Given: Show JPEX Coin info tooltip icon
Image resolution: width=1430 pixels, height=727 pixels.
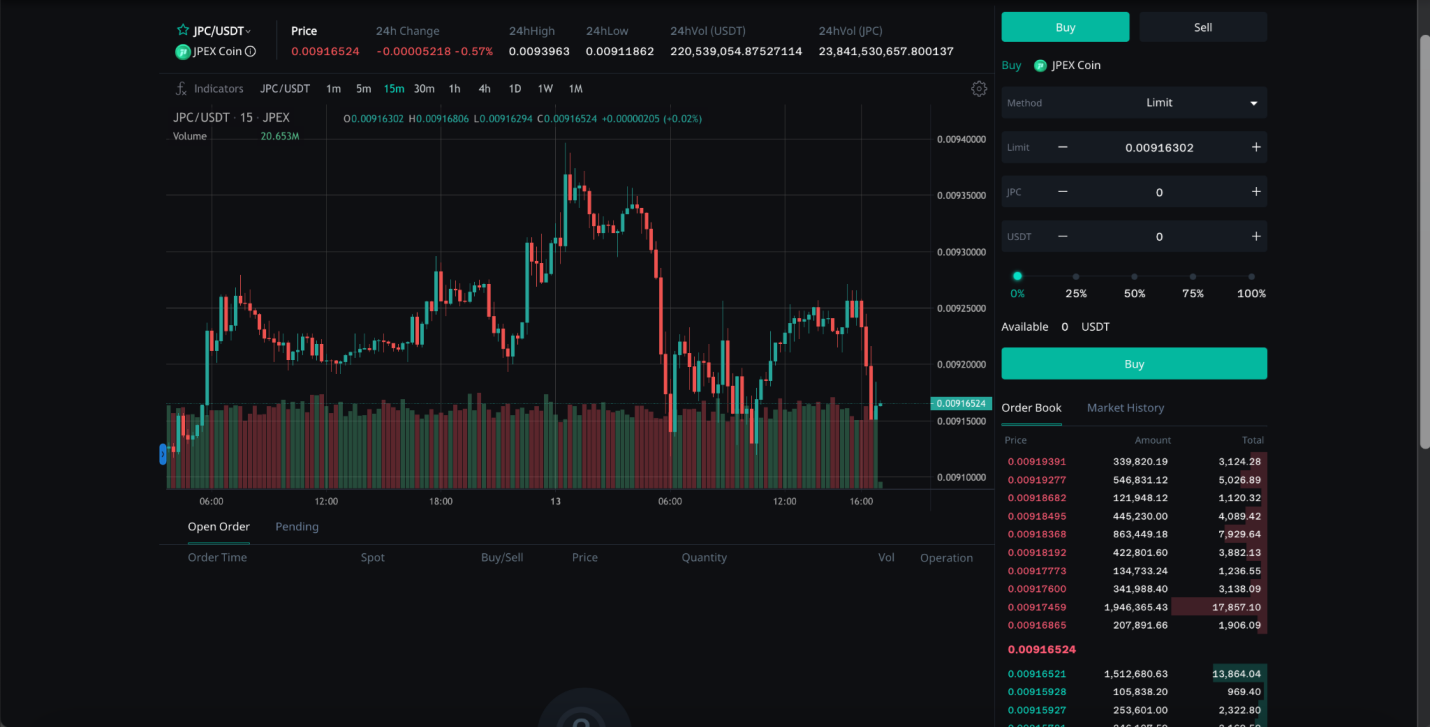Looking at the screenshot, I should (251, 51).
